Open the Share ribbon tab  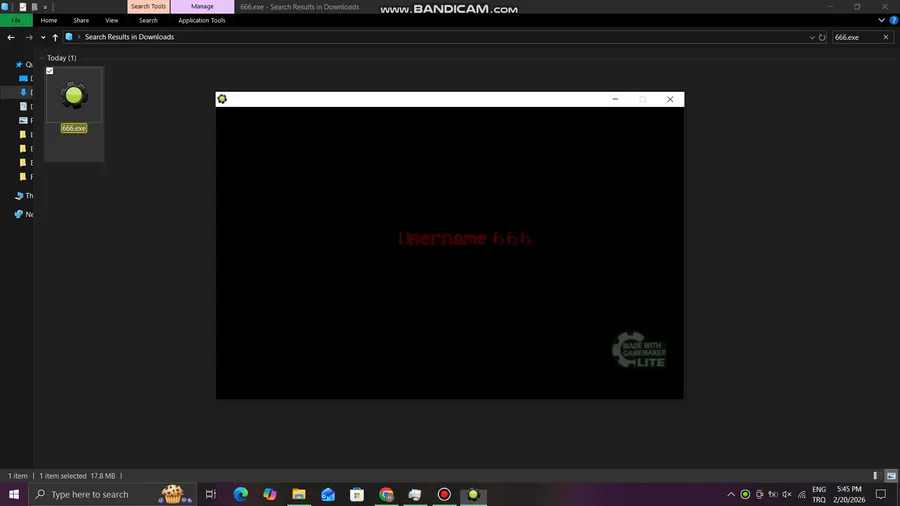[x=81, y=20]
